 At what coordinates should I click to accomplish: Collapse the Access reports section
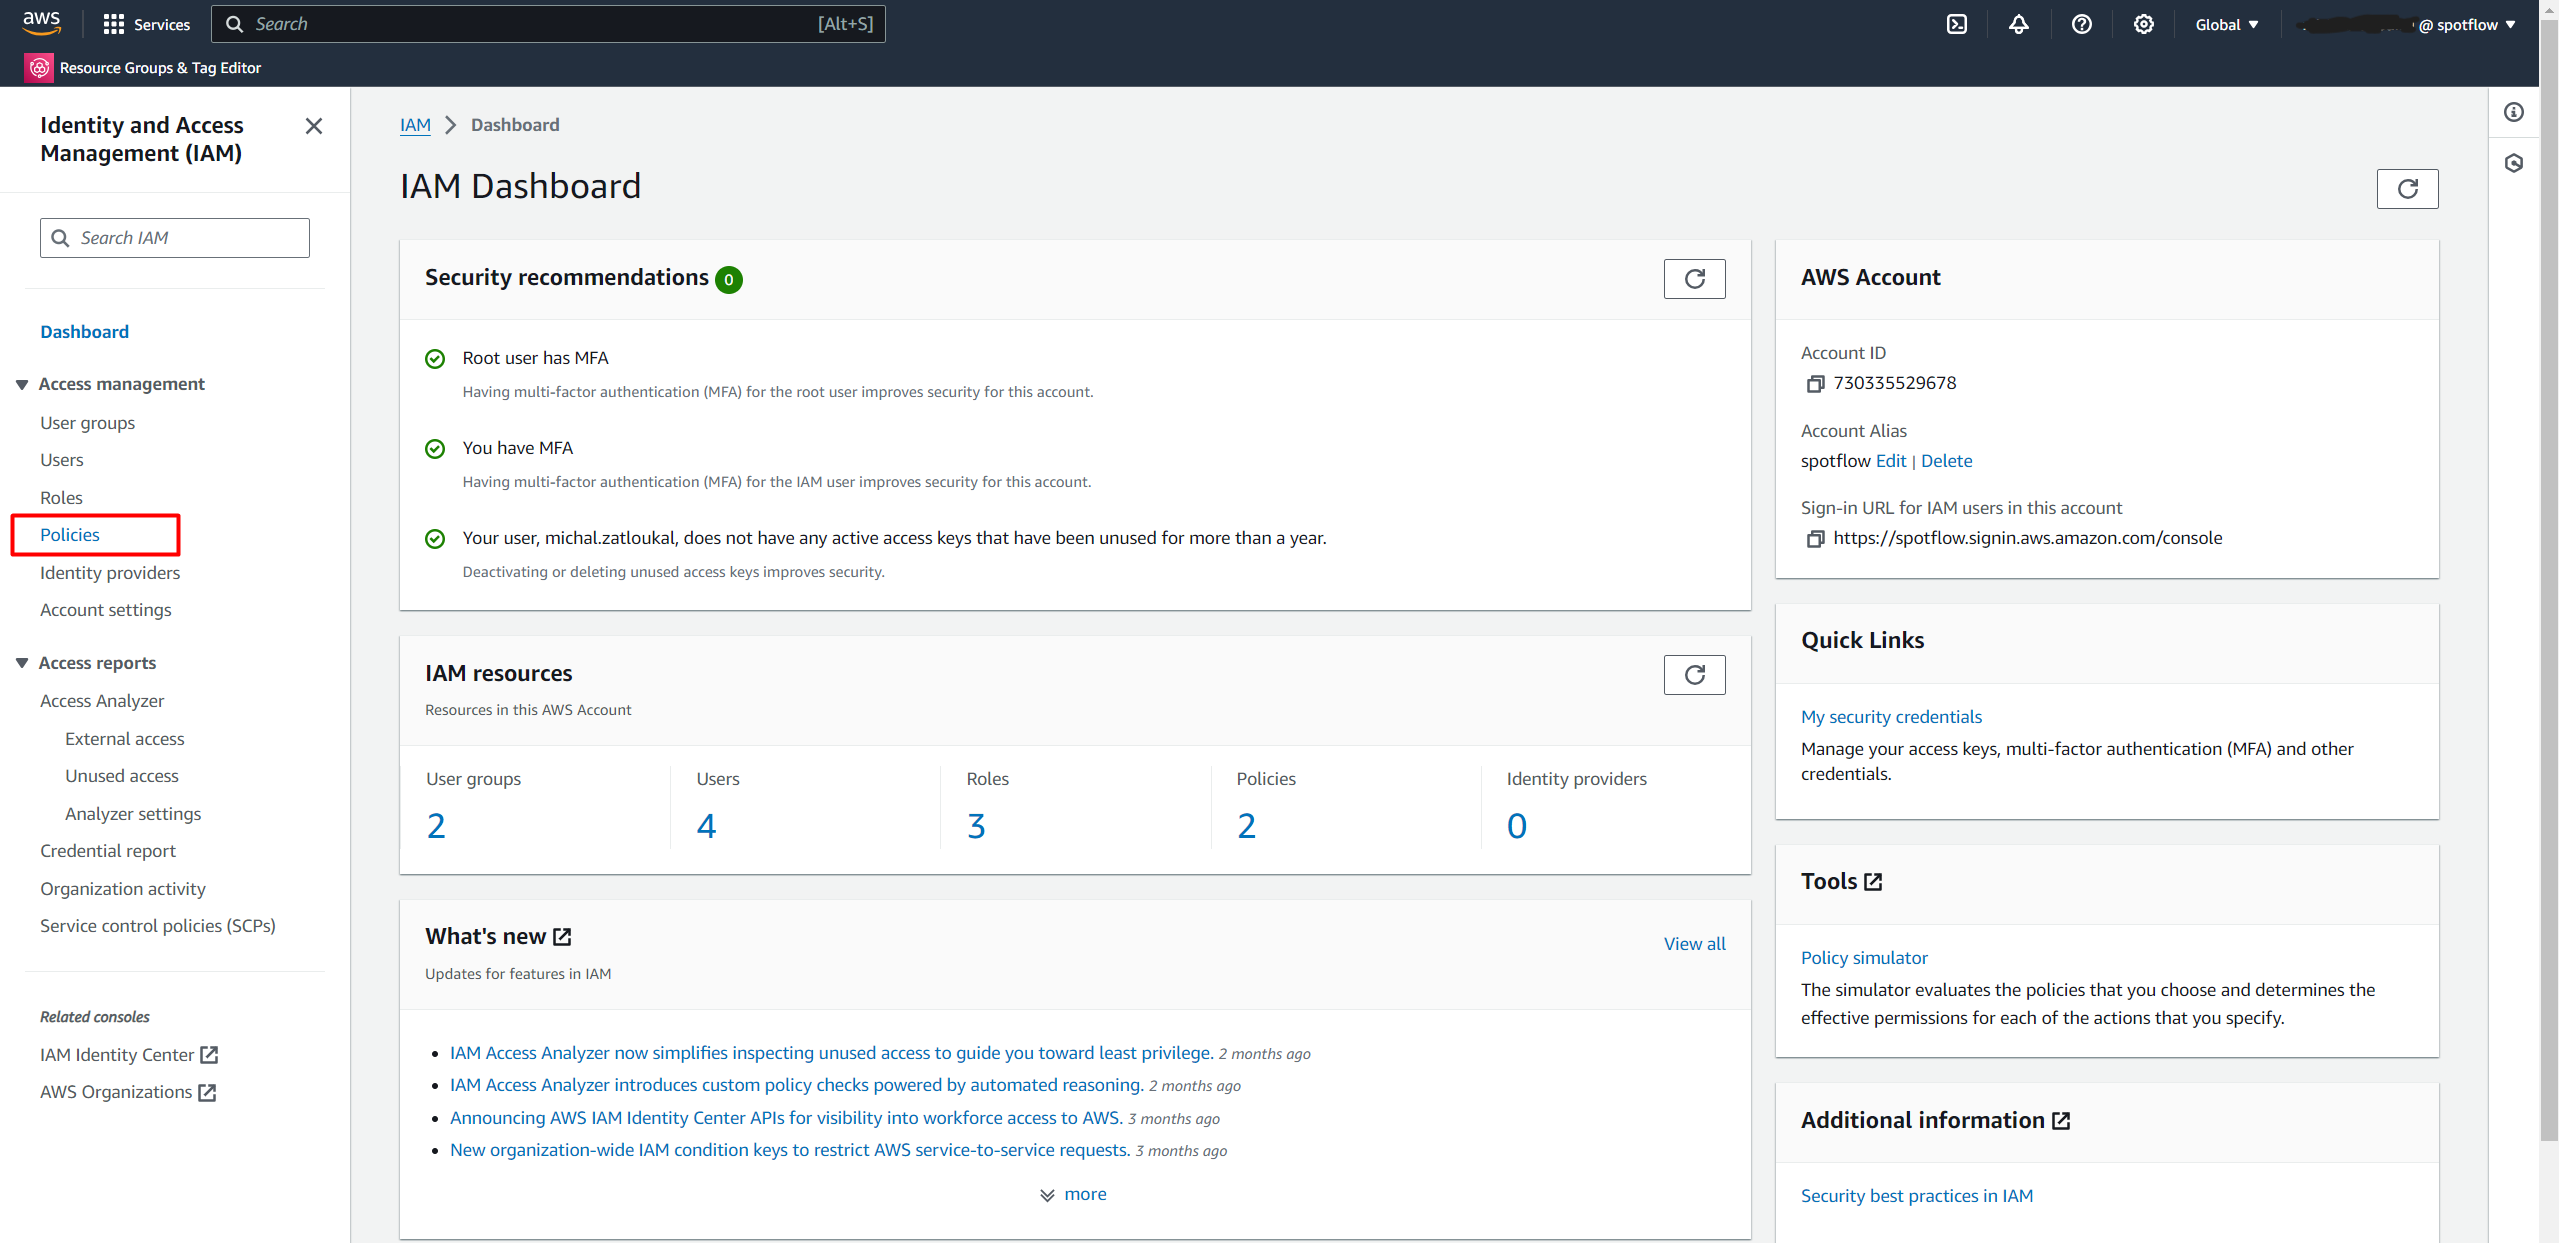[x=22, y=664]
